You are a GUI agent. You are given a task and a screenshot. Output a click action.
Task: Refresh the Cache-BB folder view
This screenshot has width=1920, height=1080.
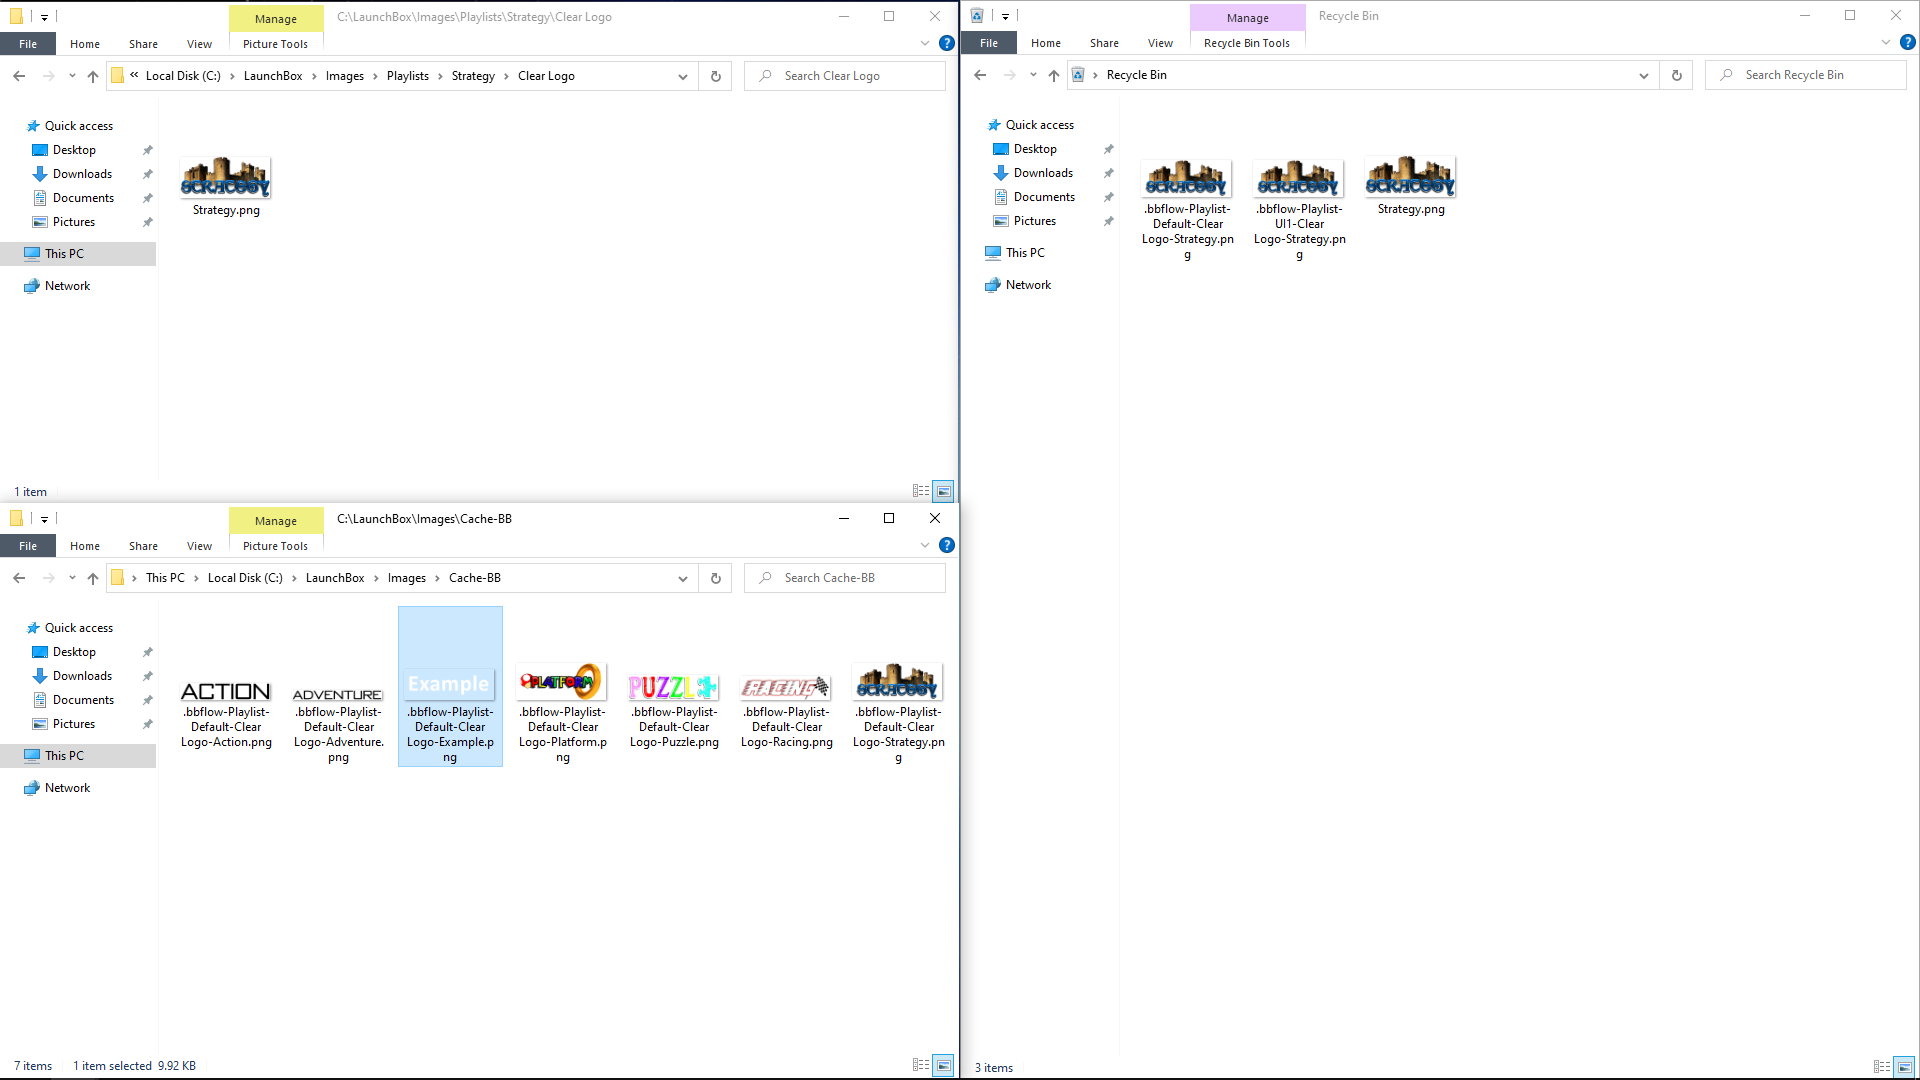(x=716, y=578)
